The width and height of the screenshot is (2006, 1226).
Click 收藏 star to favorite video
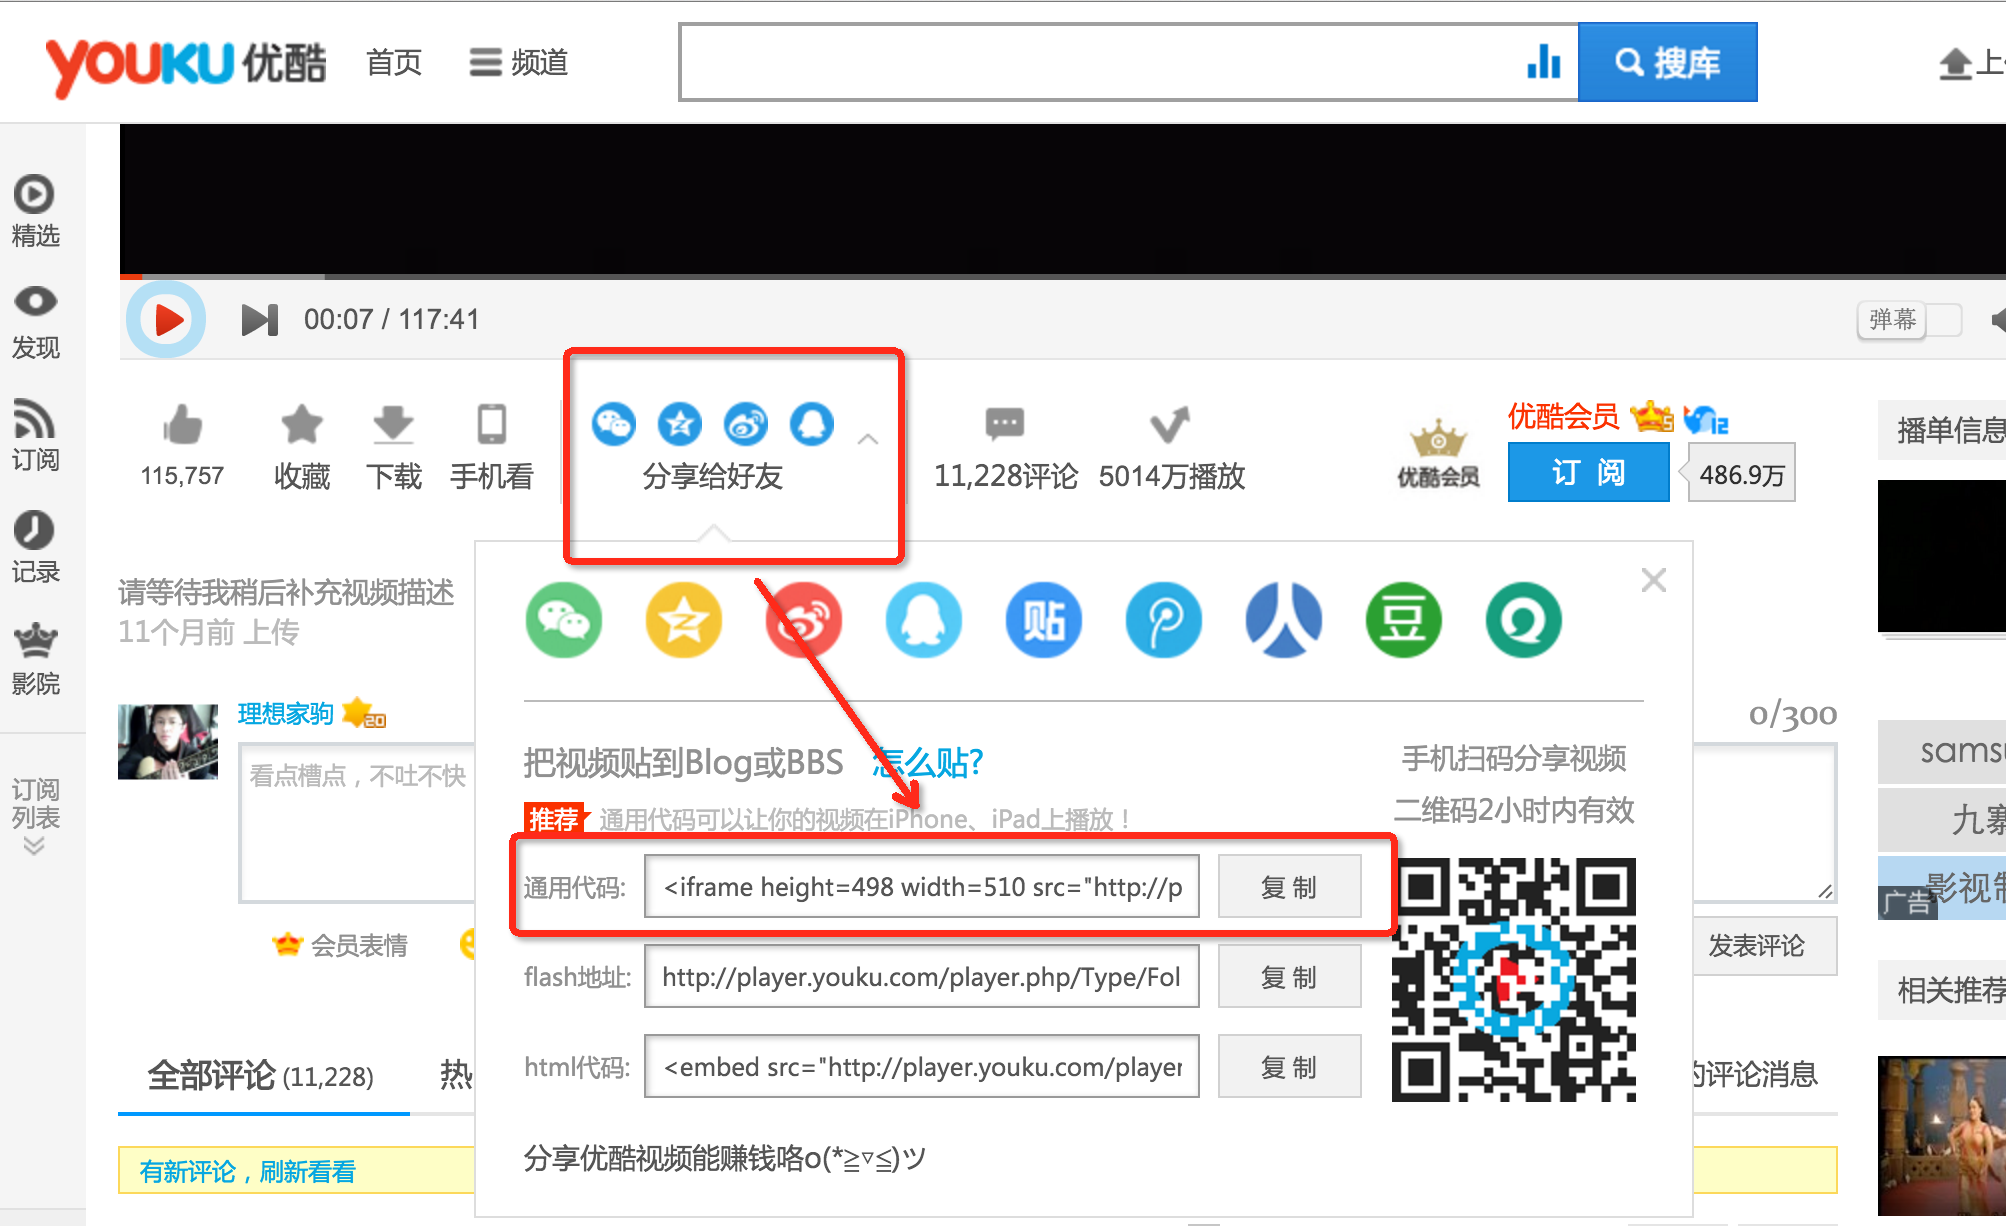pos(301,425)
